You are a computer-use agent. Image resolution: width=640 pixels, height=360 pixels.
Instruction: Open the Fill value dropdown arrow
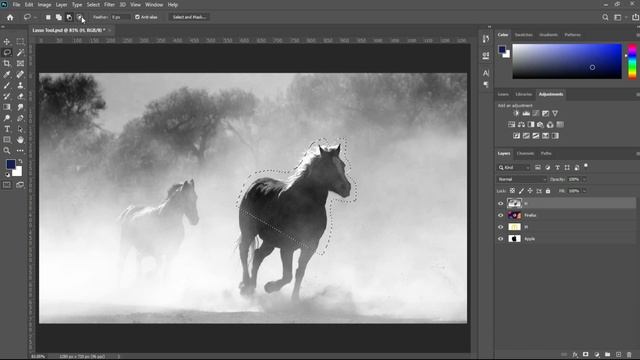pos(584,191)
